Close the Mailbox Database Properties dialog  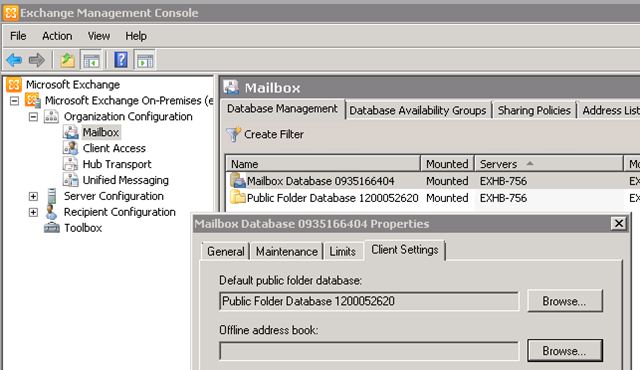(x=619, y=223)
